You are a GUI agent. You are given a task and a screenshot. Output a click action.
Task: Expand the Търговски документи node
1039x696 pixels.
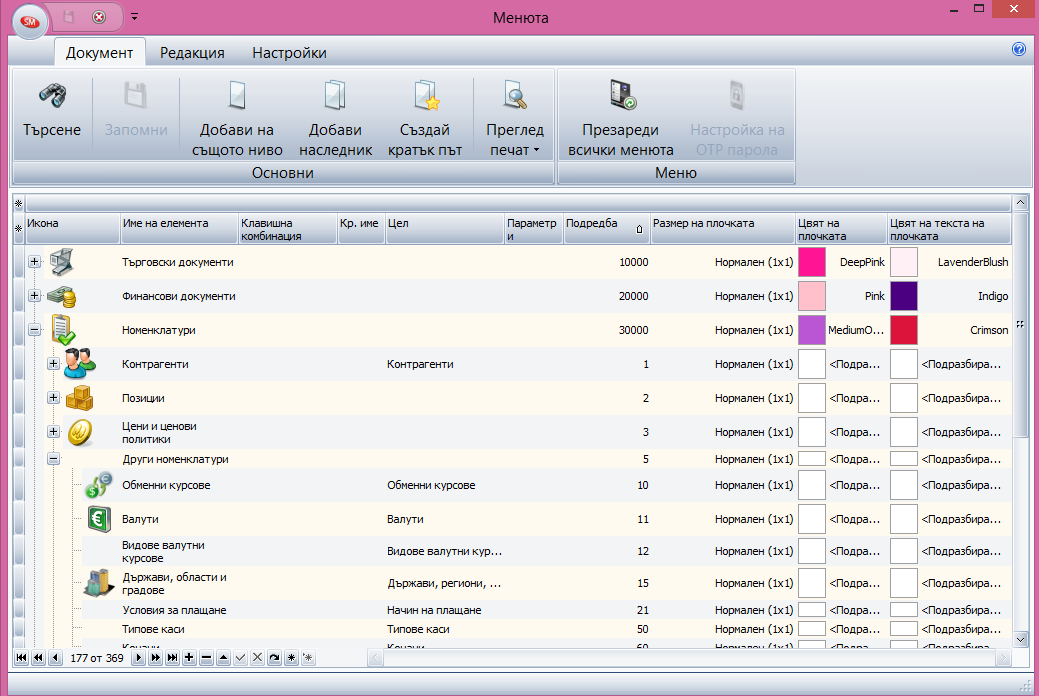coord(34,262)
